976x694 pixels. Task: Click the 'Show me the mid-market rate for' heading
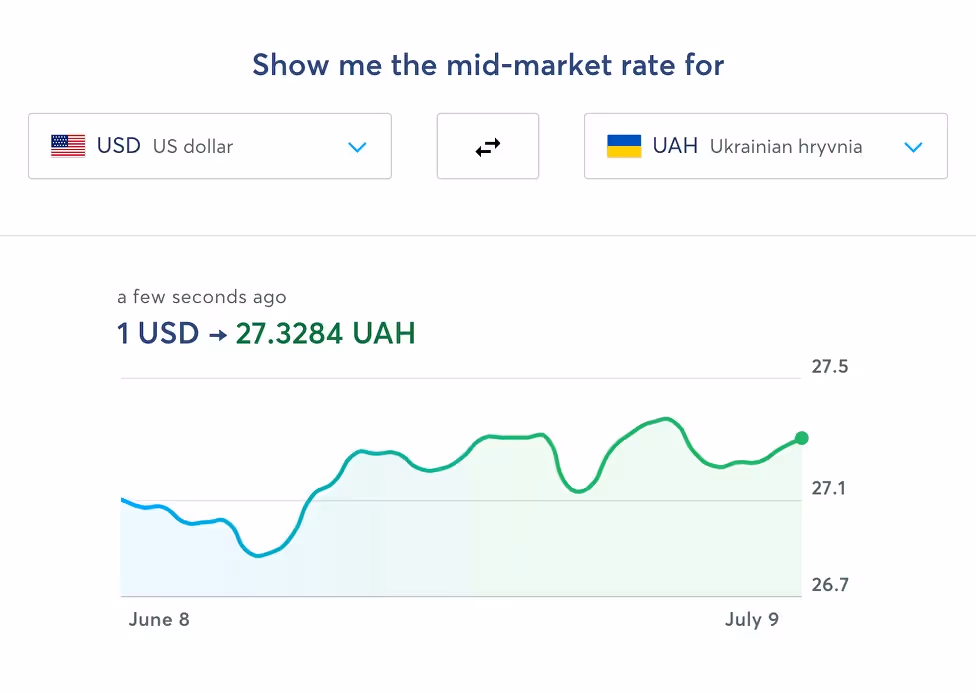coord(488,64)
